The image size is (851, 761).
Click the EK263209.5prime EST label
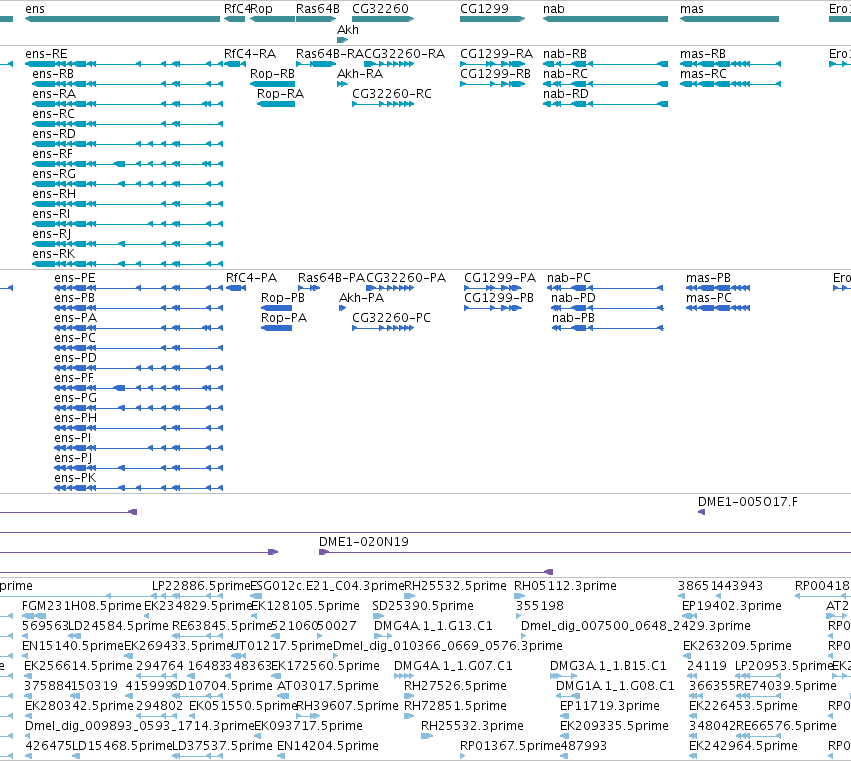click(x=737, y=646)
